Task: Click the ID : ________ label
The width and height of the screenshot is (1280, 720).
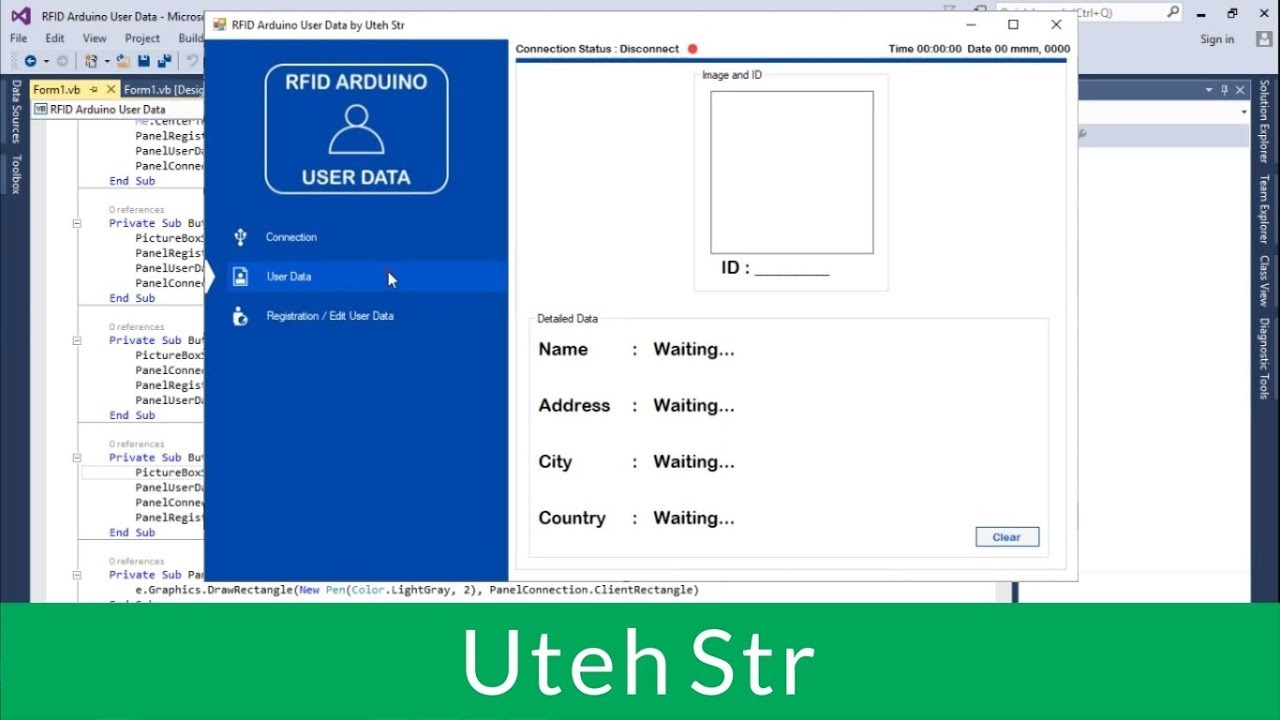Action: point(775,268)
